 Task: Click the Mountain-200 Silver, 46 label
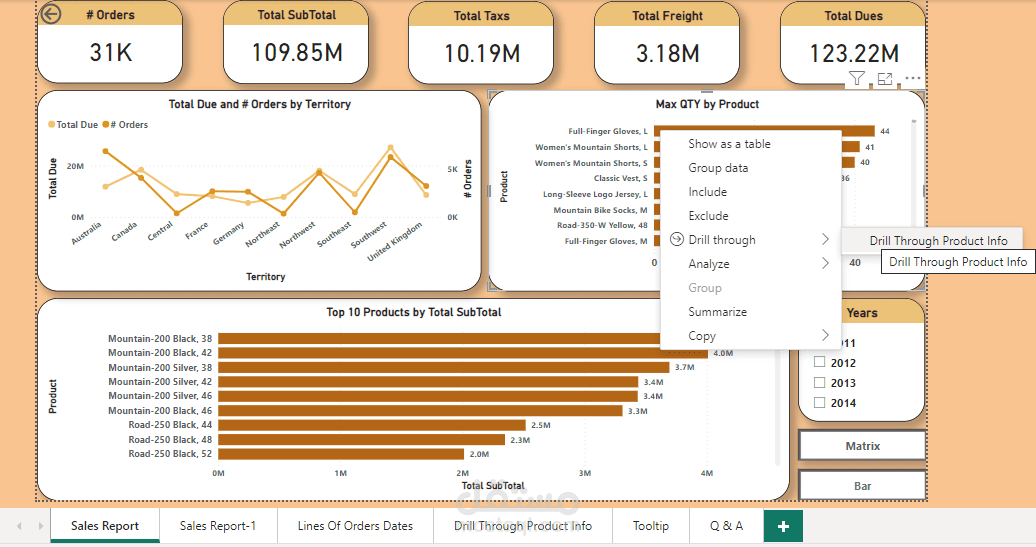pyautogui.click(x=161, y=396)
